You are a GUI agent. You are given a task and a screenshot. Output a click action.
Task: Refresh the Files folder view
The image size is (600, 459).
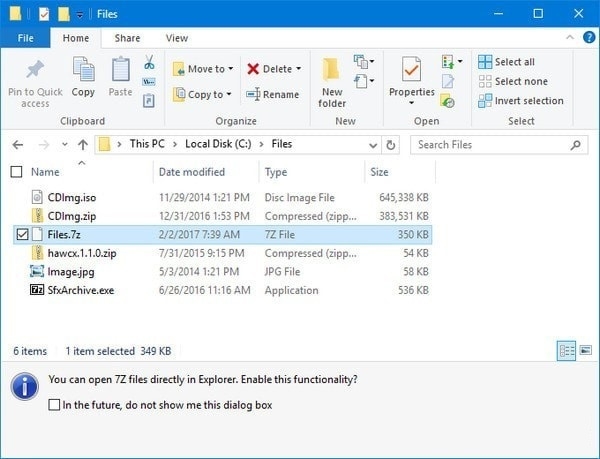coord(391,145)
